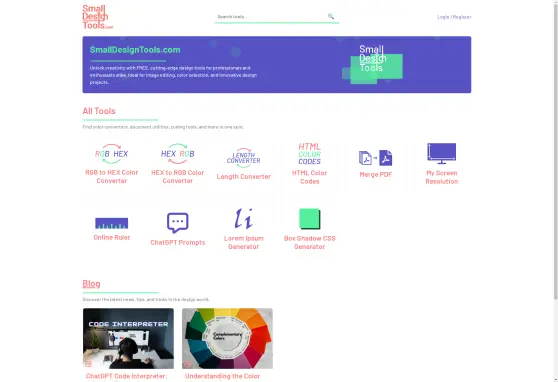
Task: Open the RGB to HEX converter icon
Action: [111, 154]
